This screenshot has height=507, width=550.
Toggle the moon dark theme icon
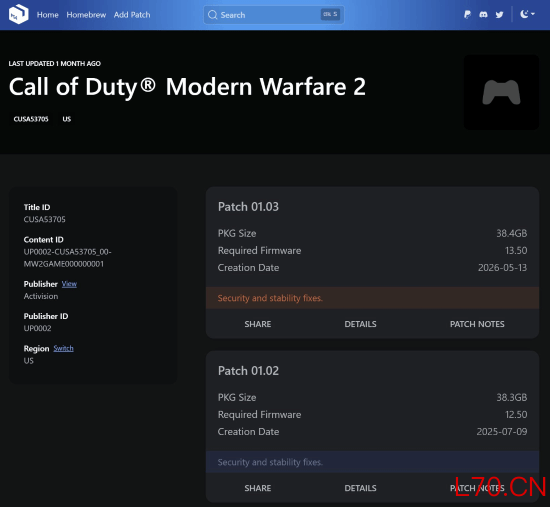[x=524, y=14]
